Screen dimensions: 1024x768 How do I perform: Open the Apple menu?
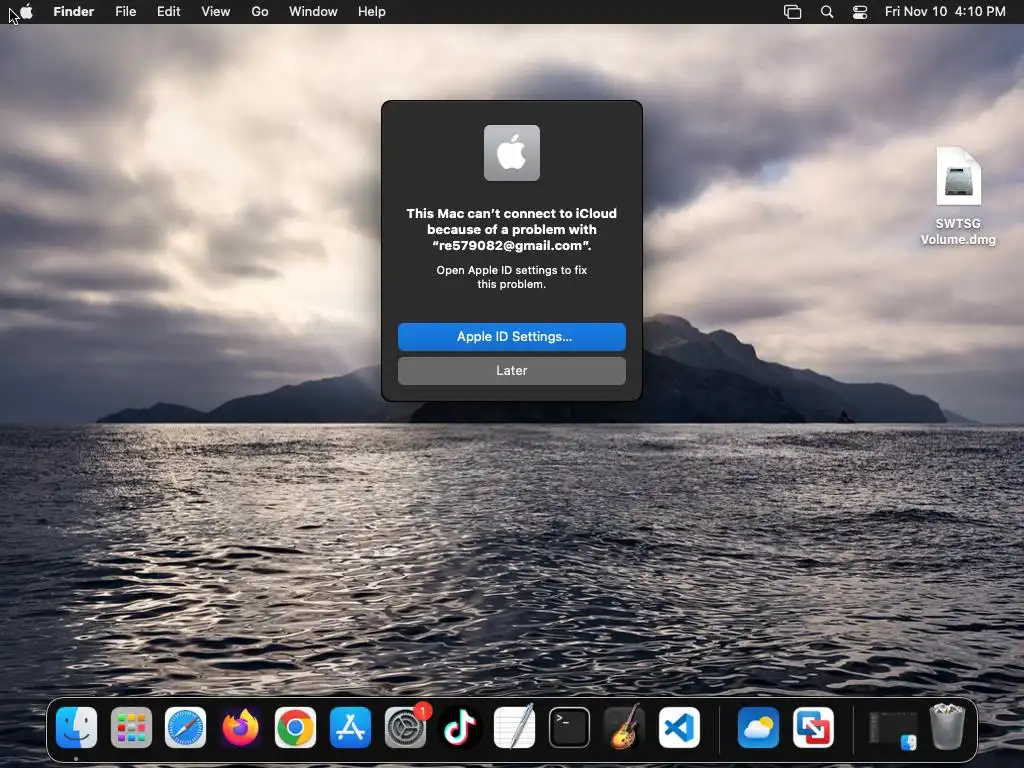pyautogui.click(x=26, y=12)
